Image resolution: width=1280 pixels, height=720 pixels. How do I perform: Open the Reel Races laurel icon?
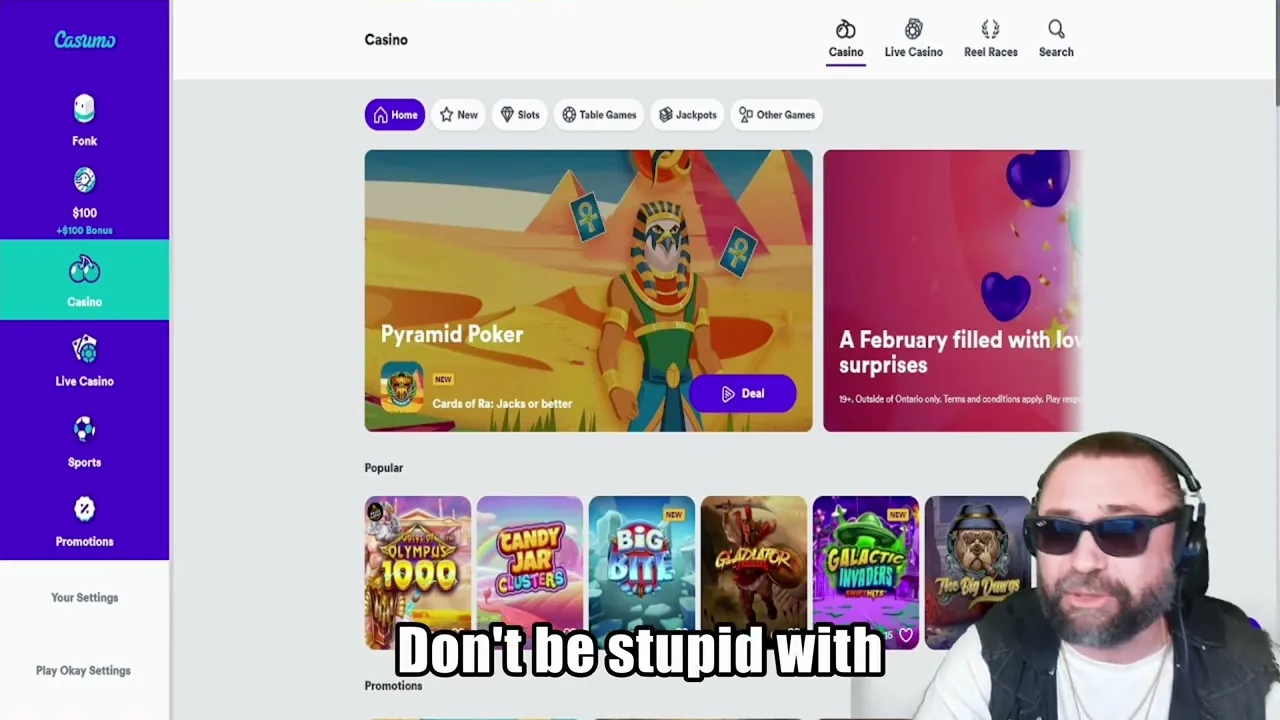click(x=990, y=29)
